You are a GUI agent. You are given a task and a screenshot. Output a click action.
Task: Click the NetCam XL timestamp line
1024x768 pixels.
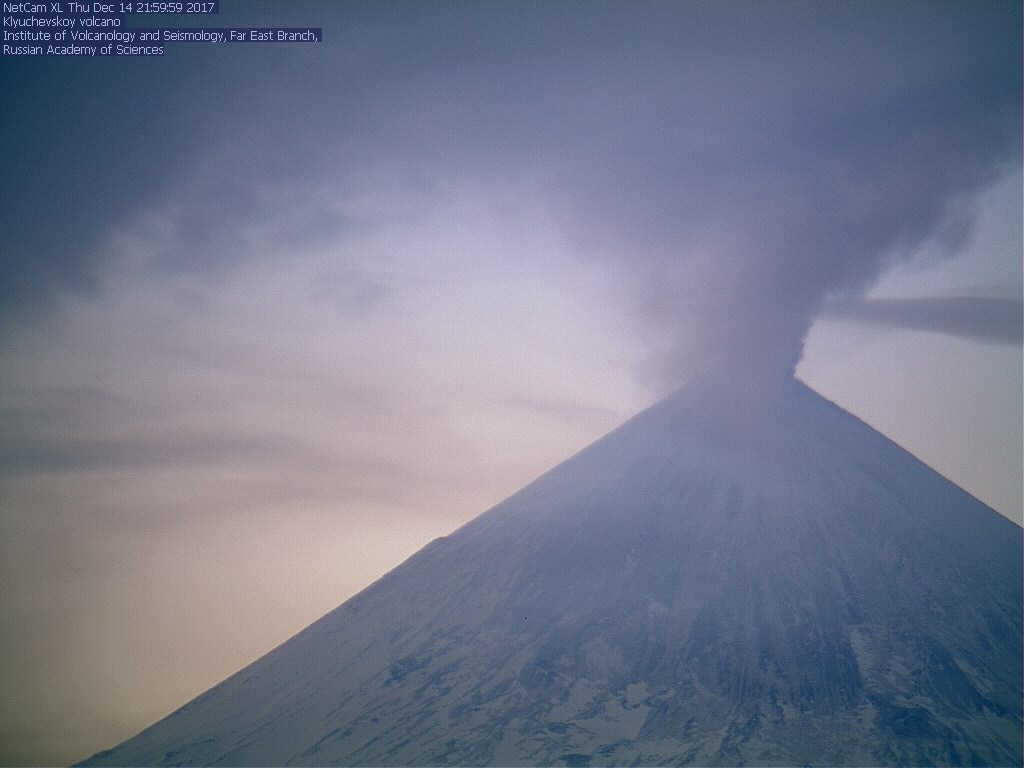click(x=109, y=8)
